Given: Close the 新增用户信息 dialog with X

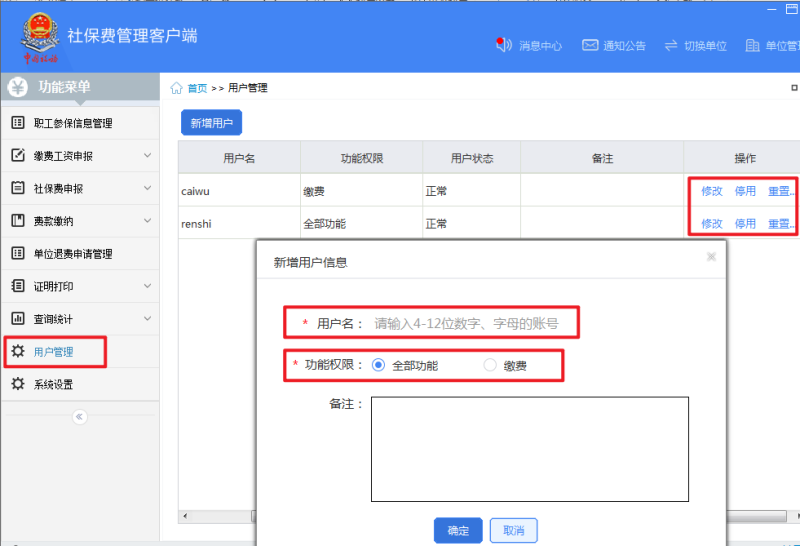Looking at the screenshot, I should coord(711,257).
